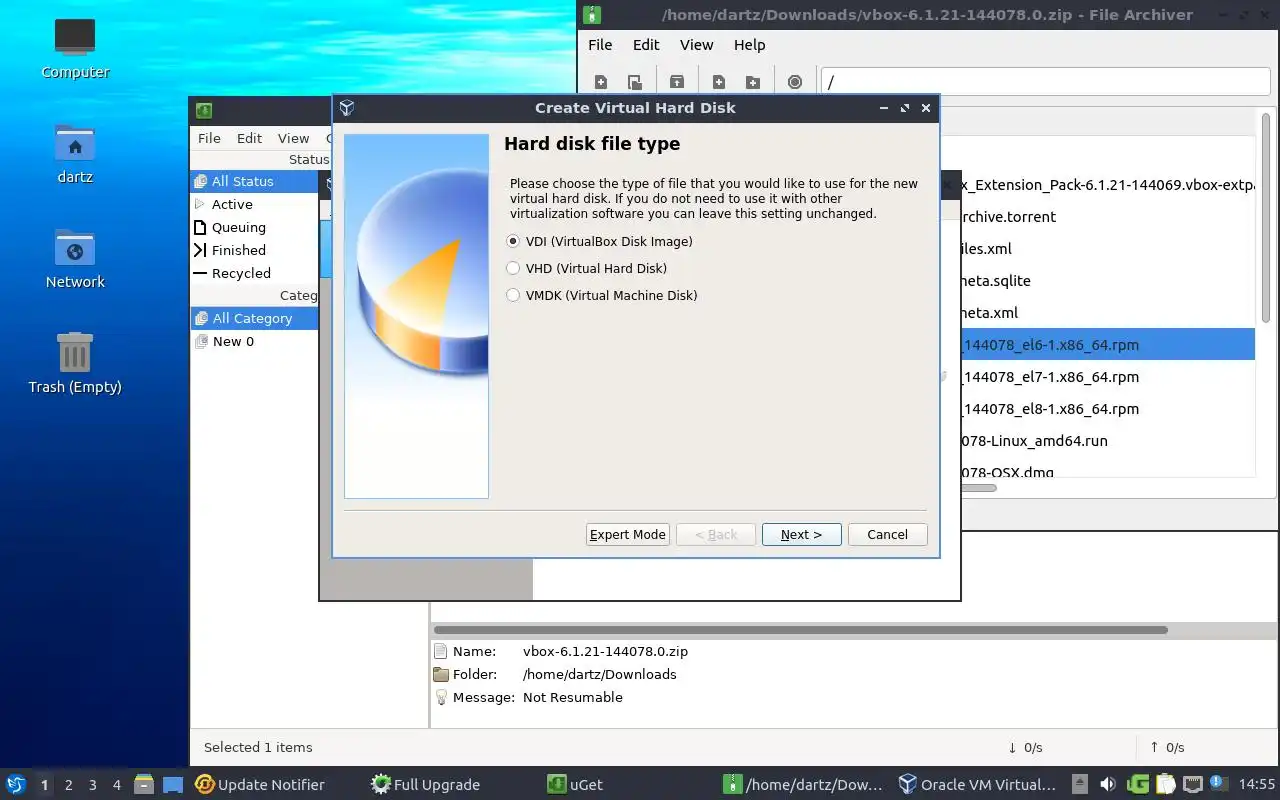This screenshot has width=1280, height=800.
Task: Click Stop icon in File Archiver toolbar
Action: click(795, 82)
